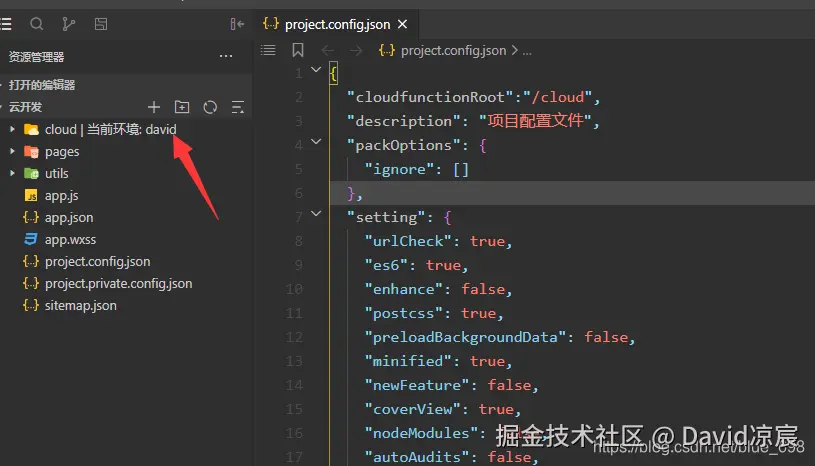Collapse the sidebar panel arrow icon
The image size is (815, 466).
(x=237, y=24)
